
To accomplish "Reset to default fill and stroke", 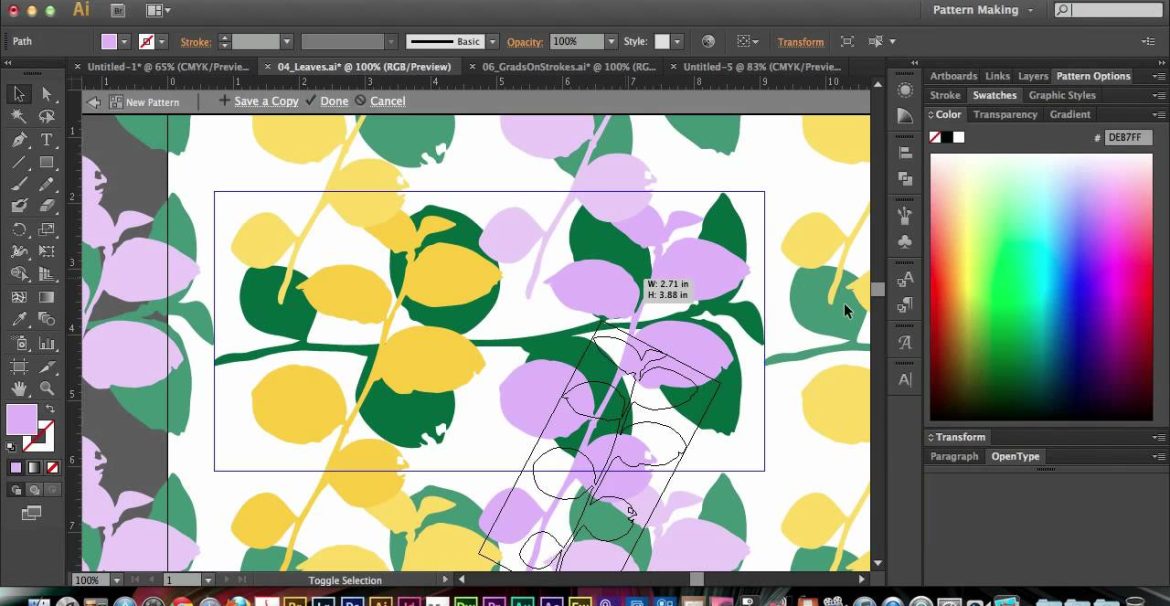I will [x=11, y=447].
